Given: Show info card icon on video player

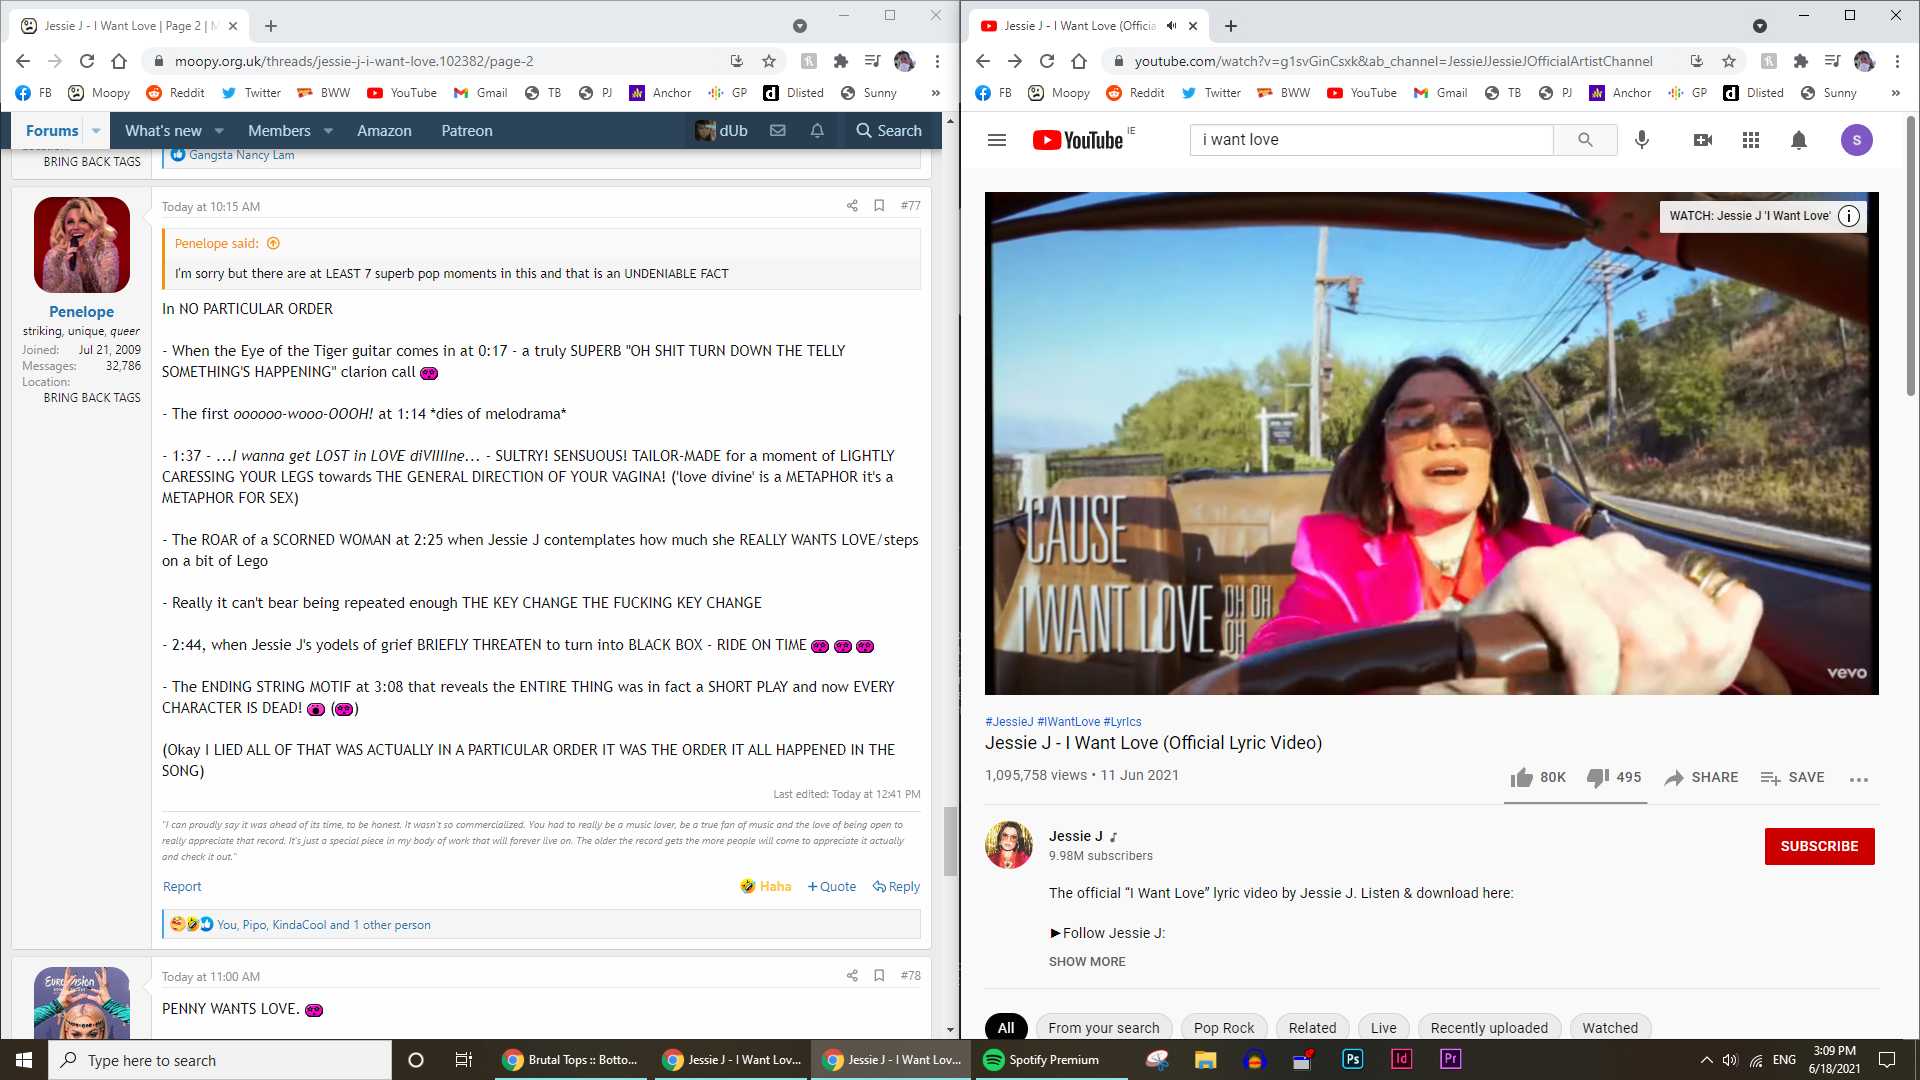Looking at the screenshot, I should tap(1849, 216).
